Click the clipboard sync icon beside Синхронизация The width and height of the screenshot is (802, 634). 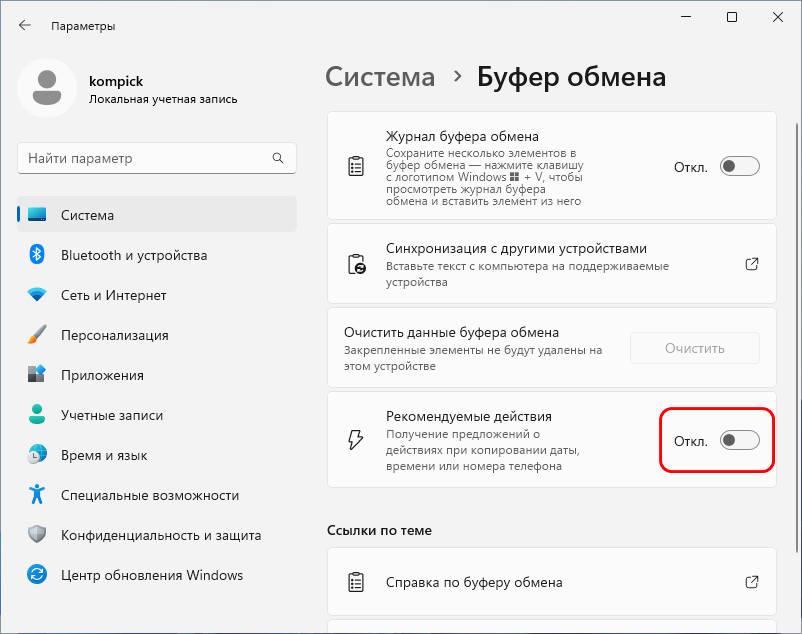(357, 264)
